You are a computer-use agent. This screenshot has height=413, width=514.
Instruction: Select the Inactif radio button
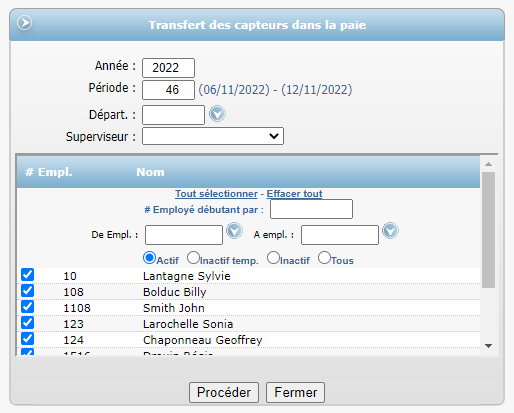[273, 258]
